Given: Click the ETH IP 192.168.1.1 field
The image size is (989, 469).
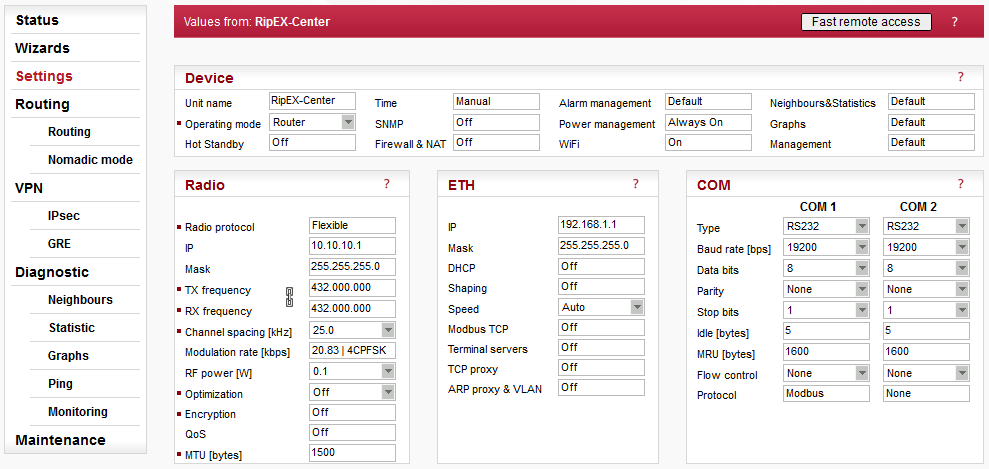Looking at the screenshot, I should point(602,224).
